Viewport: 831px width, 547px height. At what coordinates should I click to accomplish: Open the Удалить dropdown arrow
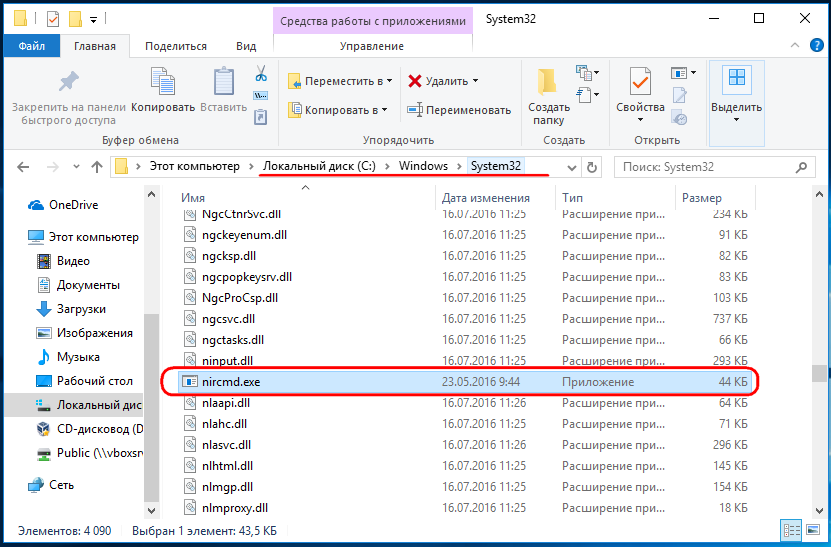point(475,81)
